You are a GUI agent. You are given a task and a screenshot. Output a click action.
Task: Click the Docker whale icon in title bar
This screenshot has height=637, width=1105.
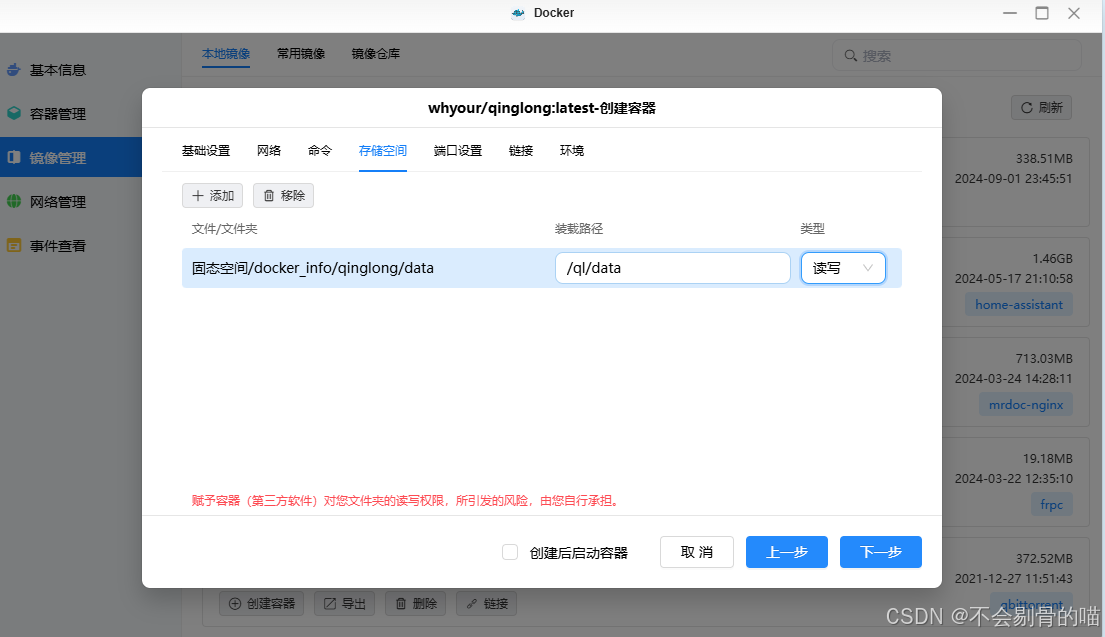[518, 13]
